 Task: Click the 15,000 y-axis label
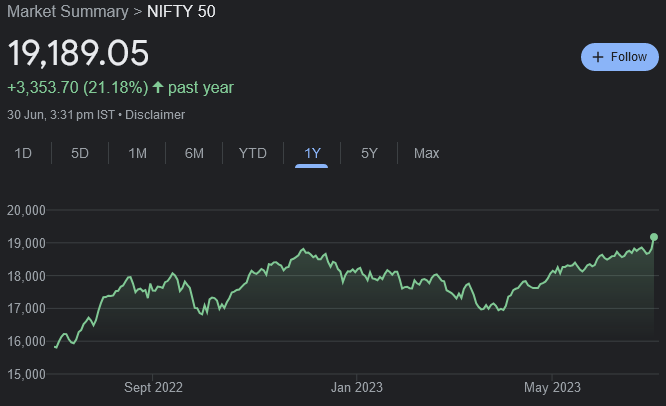[26, 374]
